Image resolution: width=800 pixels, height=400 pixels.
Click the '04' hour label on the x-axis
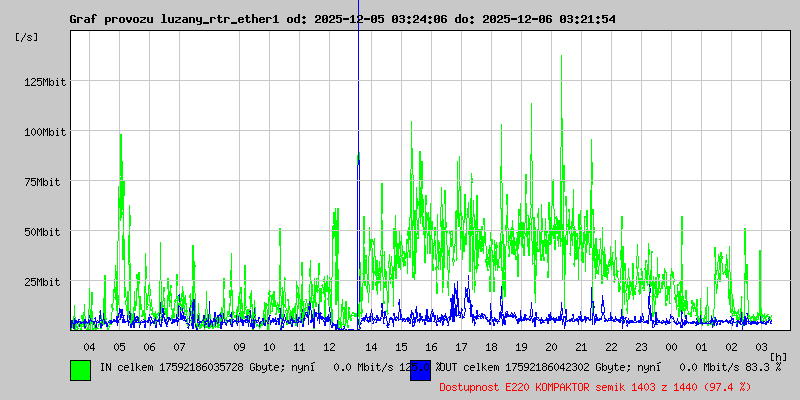[89, 347]
